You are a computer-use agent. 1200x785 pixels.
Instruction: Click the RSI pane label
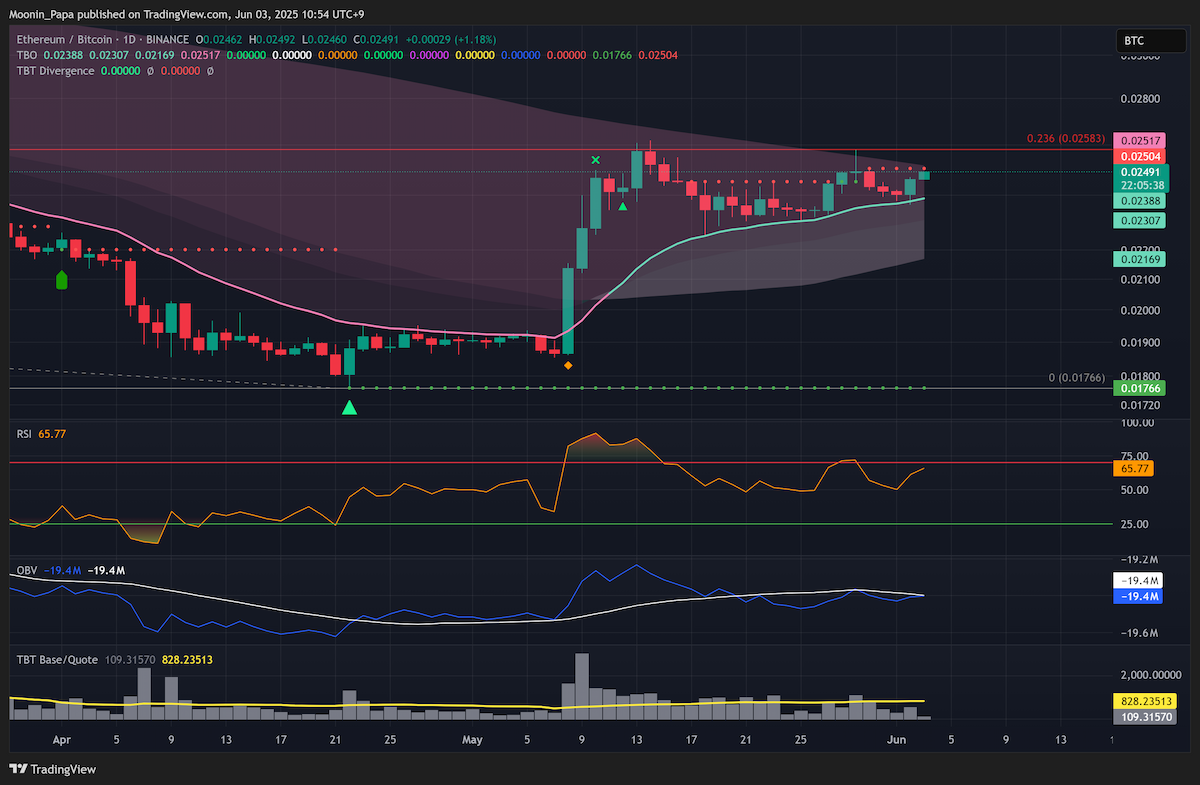point(25,434)
